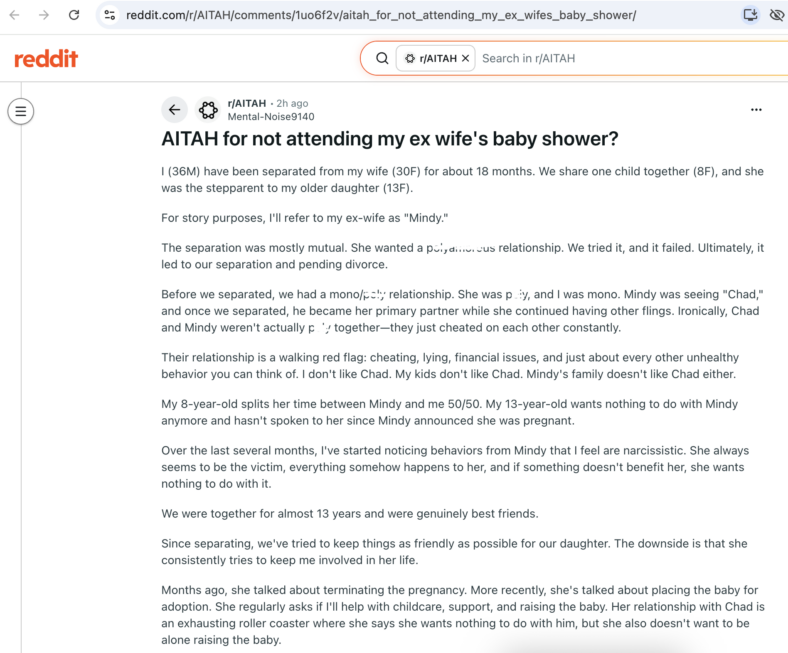Screen dimensions: 788x653
Task: Open the r/AITAH subreddit link
Action: click(x=247, y=103)
